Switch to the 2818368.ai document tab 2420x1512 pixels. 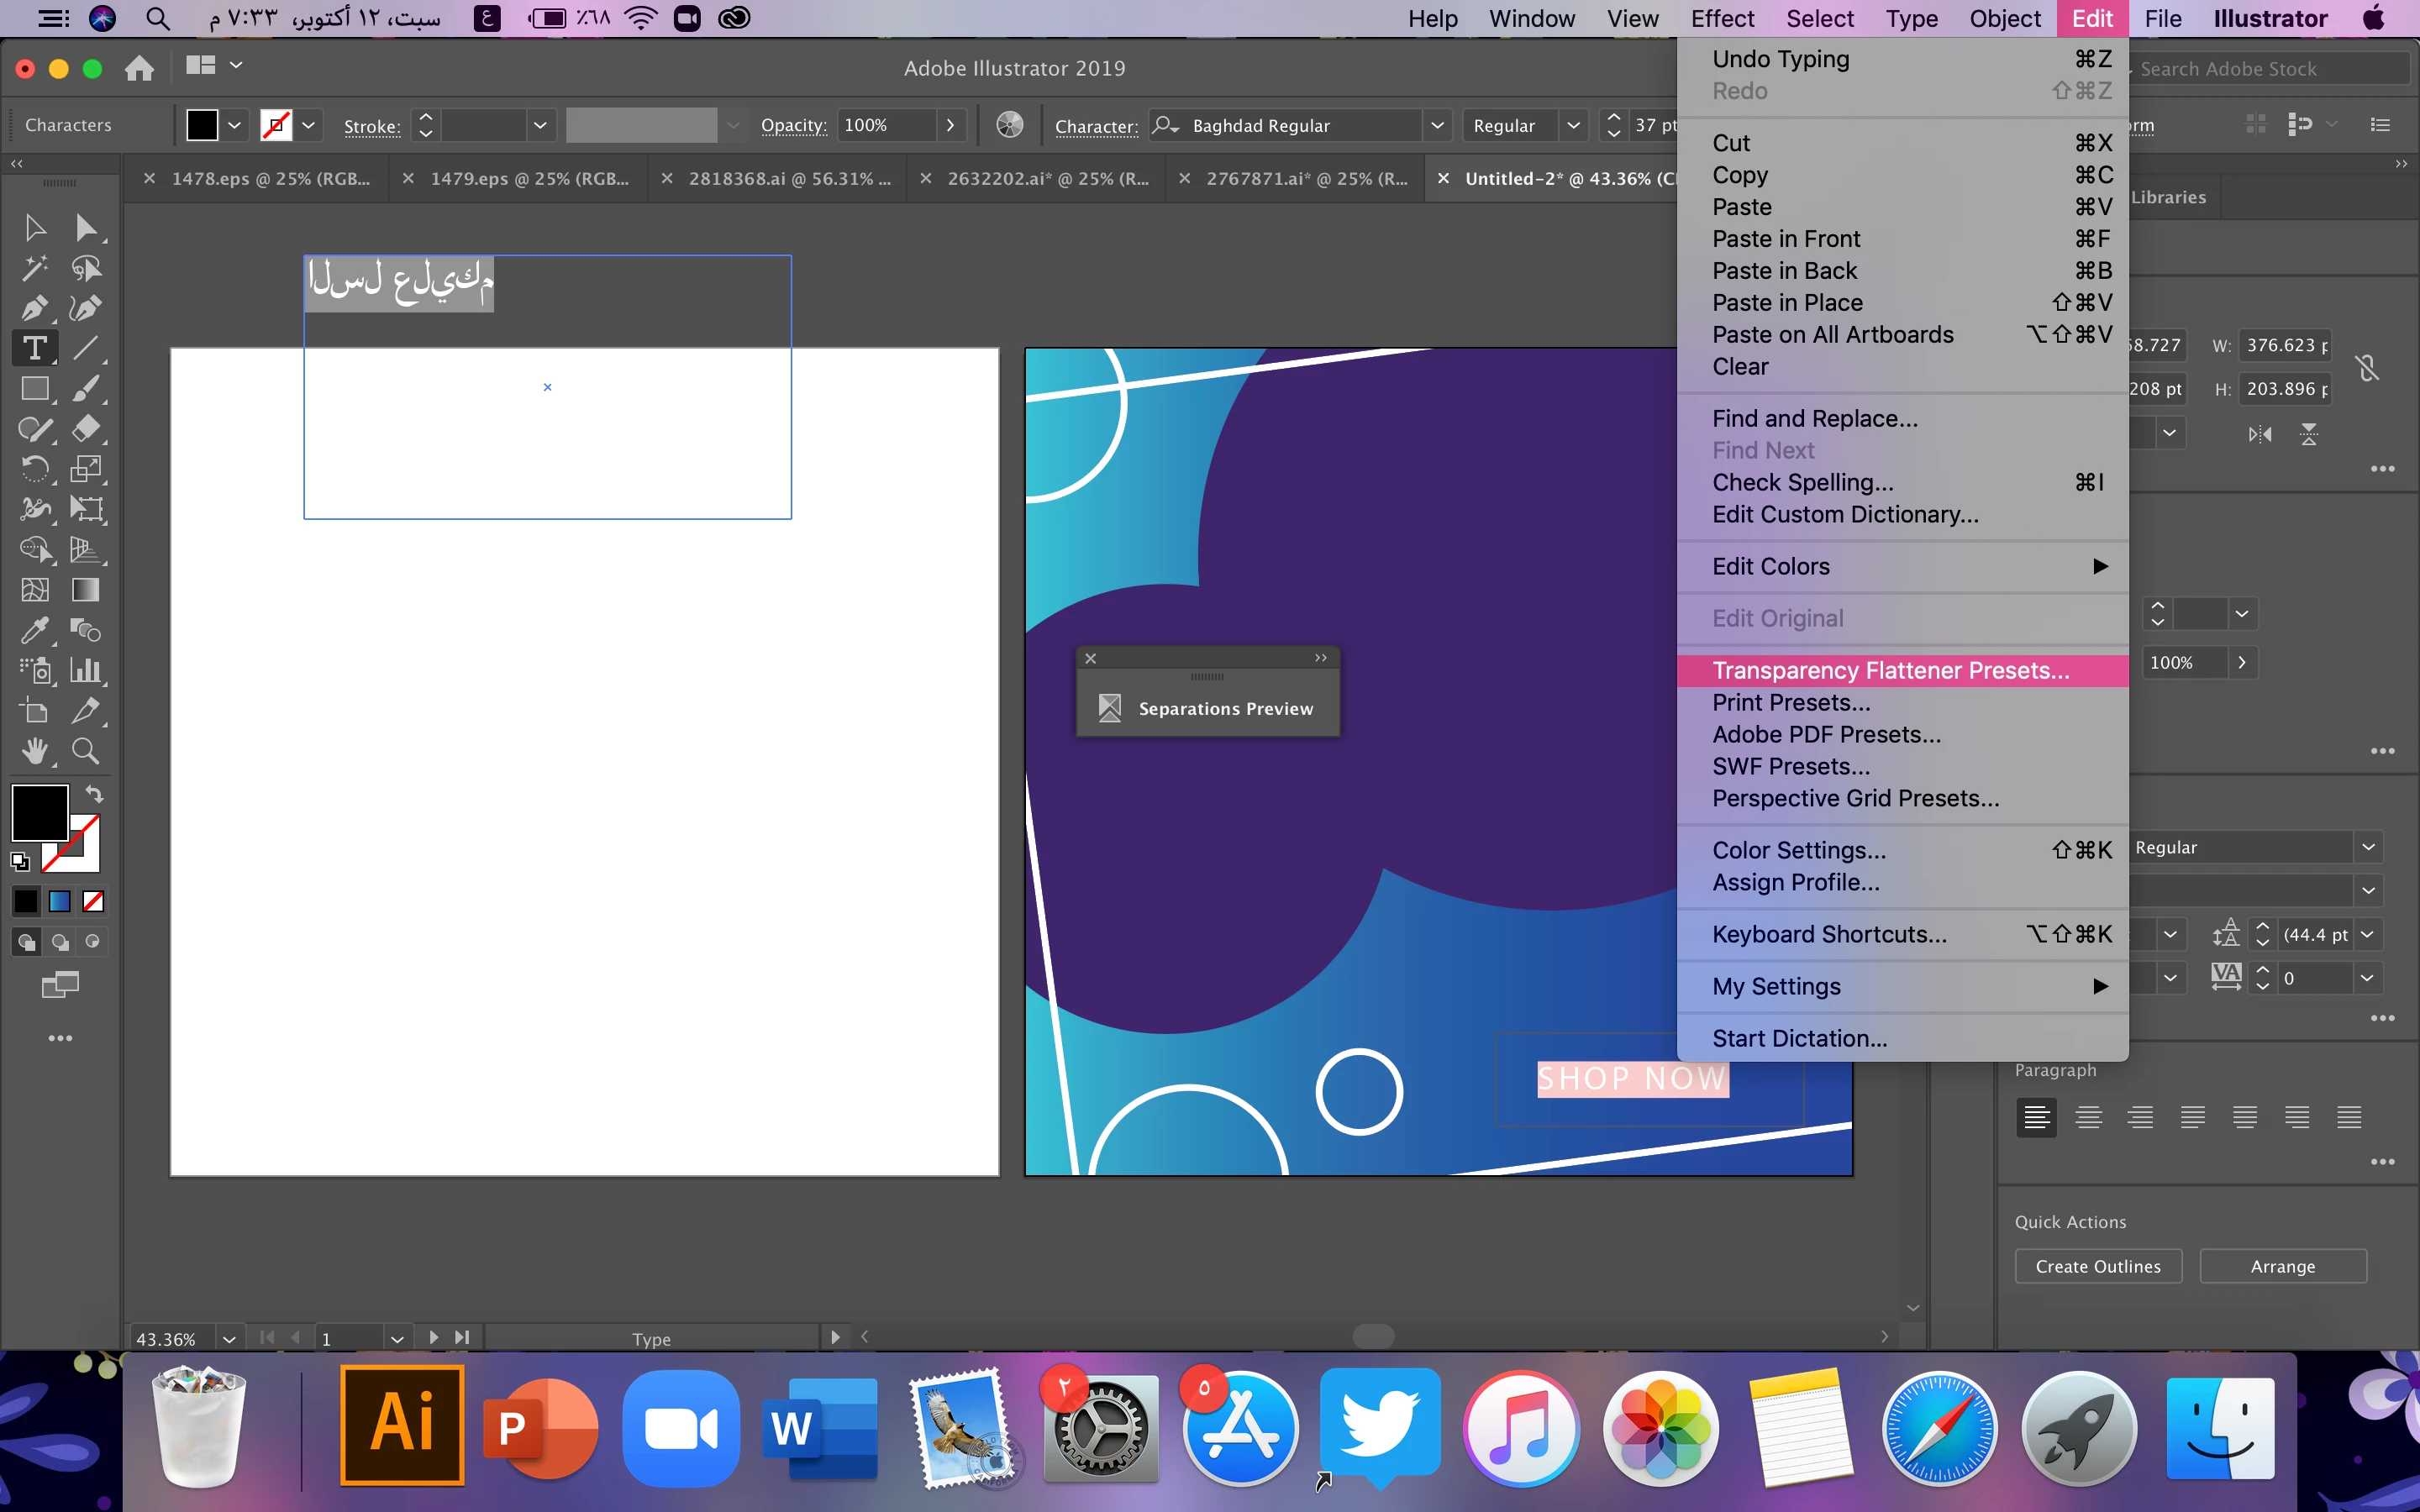point(788,179)
